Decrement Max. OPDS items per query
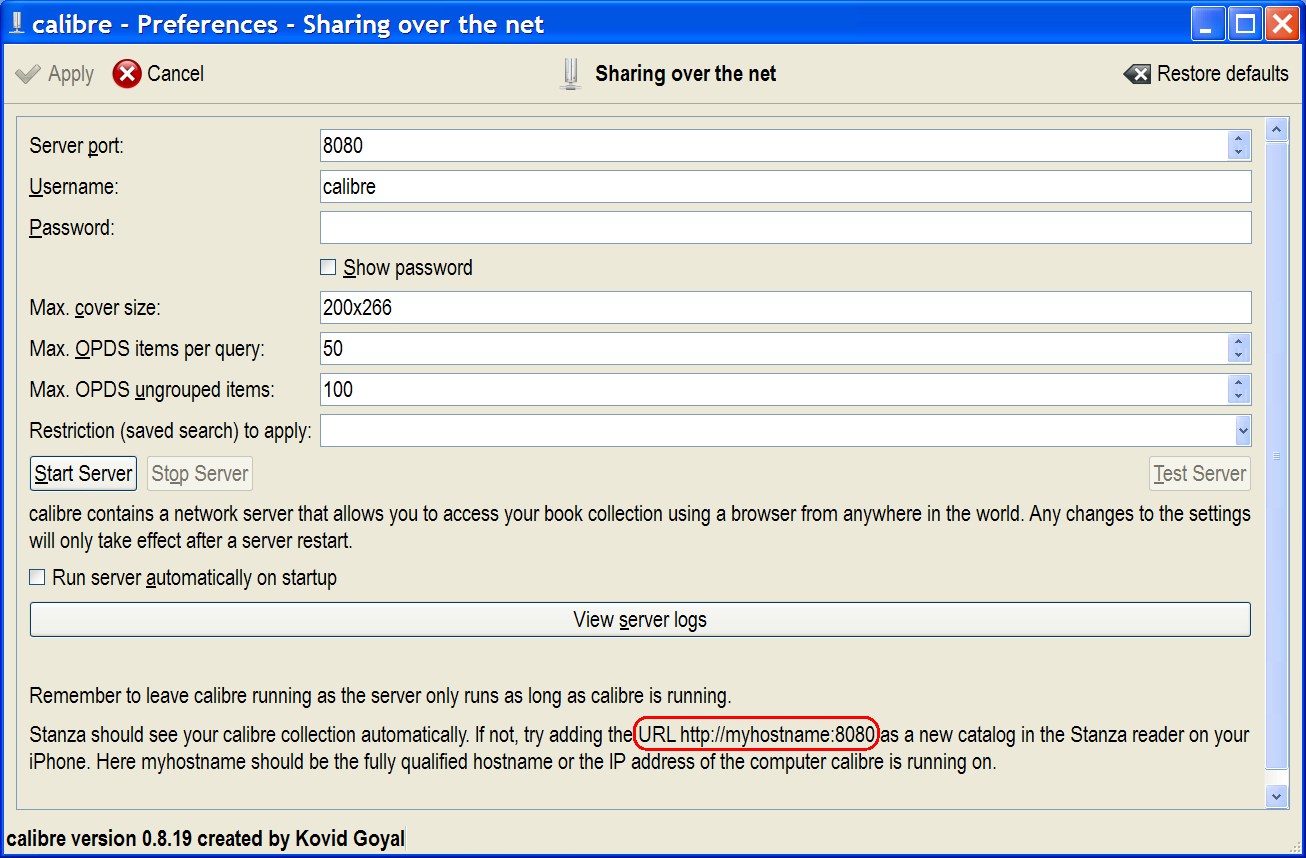The width and height of the screenshot is (1306, 858). coord(1239,356)
